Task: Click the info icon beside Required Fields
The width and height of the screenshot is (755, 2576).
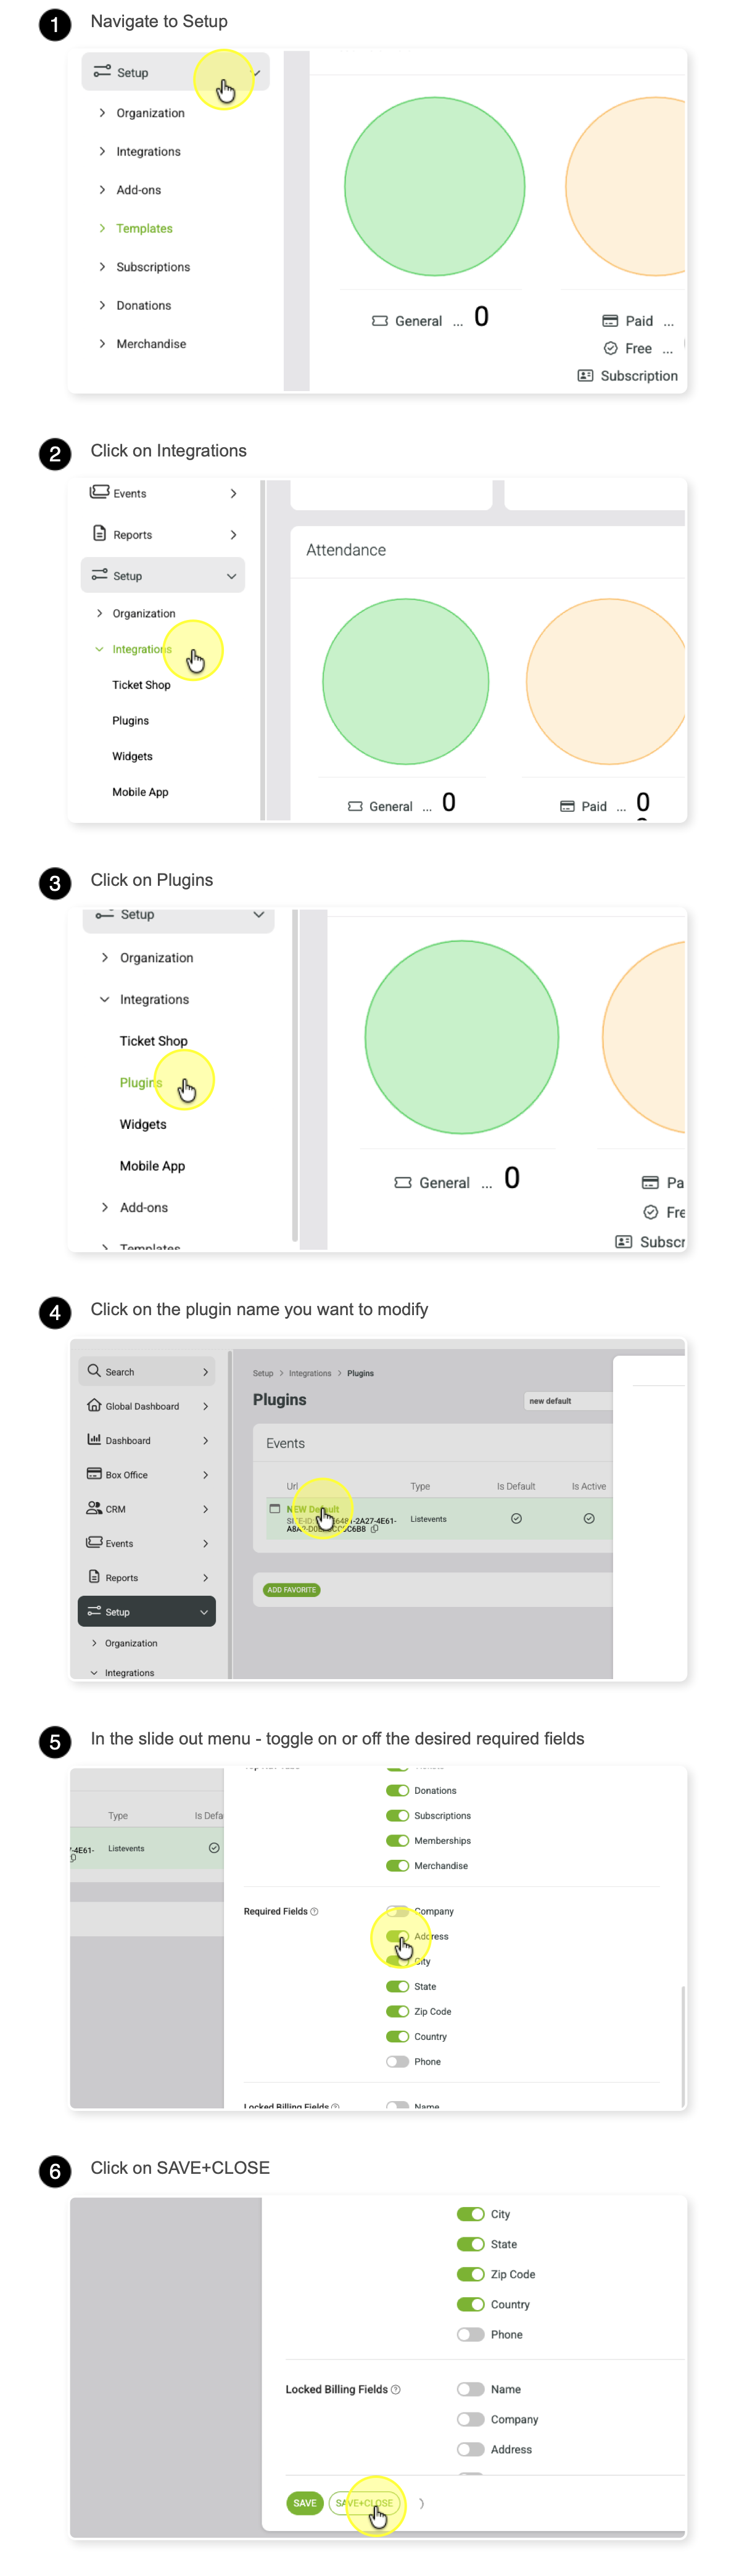Action: [314, 1911]
